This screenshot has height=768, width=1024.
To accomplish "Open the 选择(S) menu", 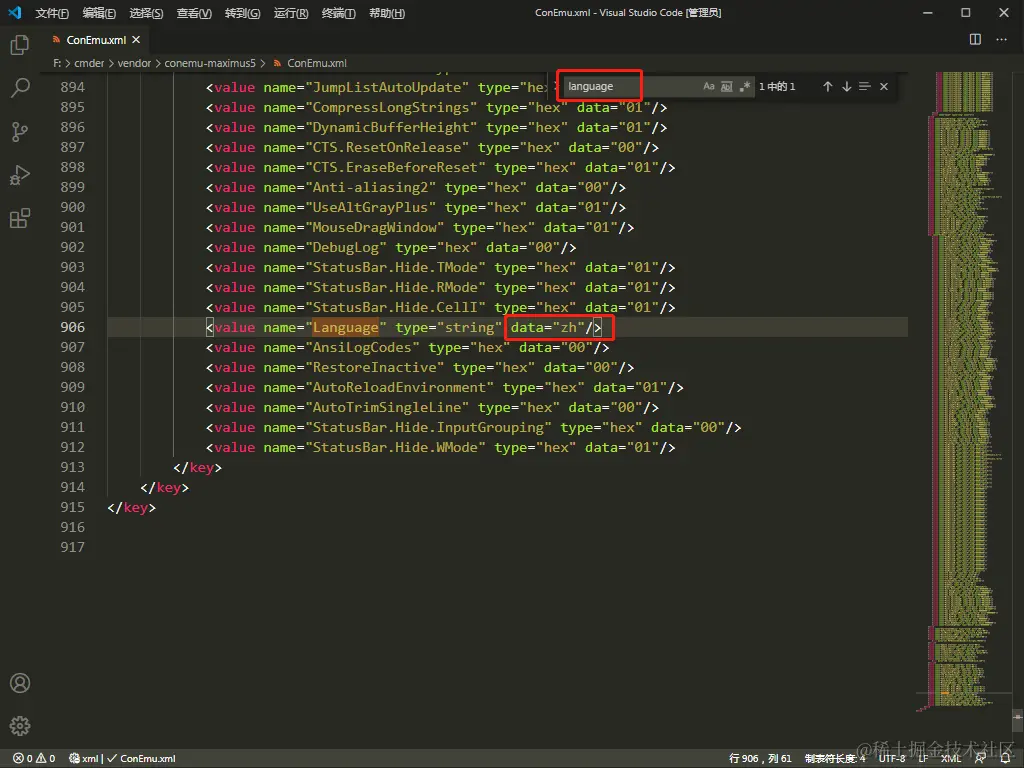I will click(146, 13).
